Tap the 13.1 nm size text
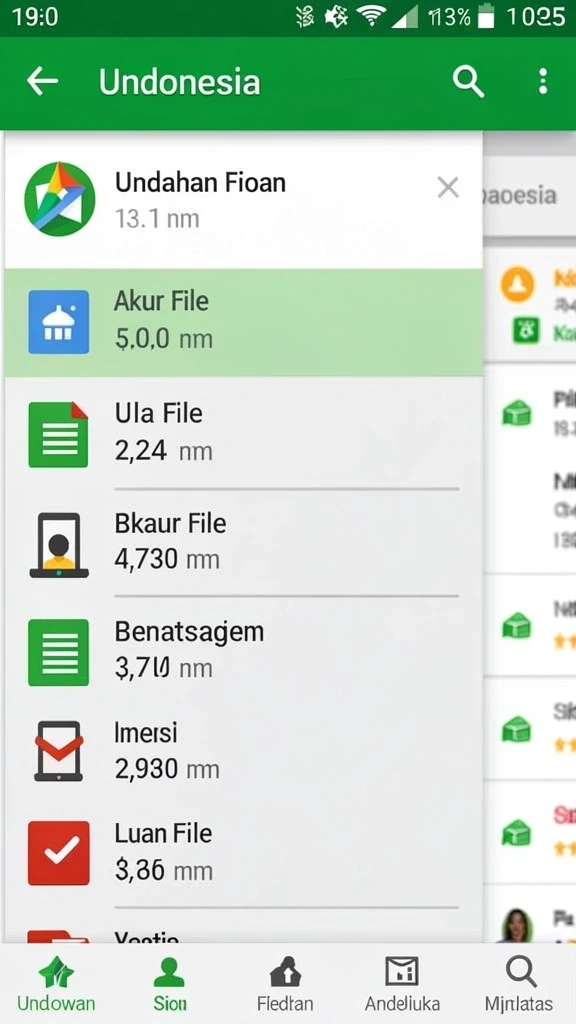Image resolution: width=576 pixels, height=1024 pixels. tap(157, 219)
